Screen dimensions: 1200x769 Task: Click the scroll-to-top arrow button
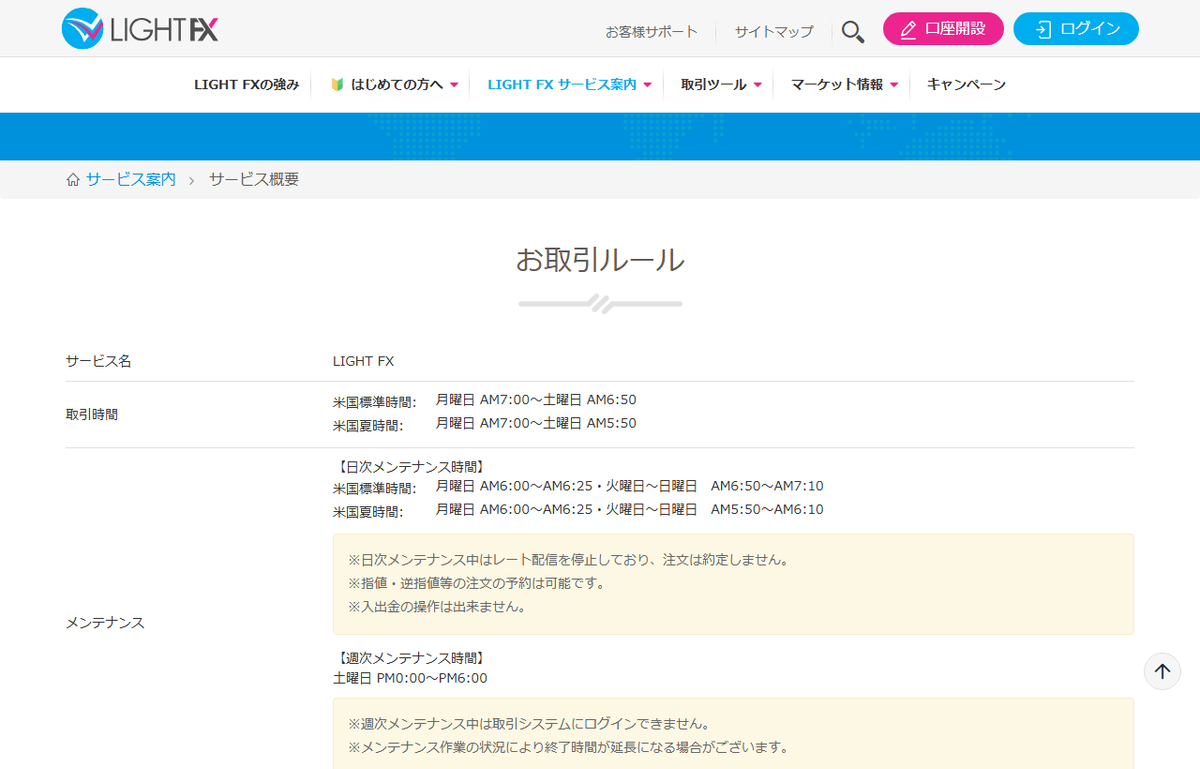(x=1162, y=672)
